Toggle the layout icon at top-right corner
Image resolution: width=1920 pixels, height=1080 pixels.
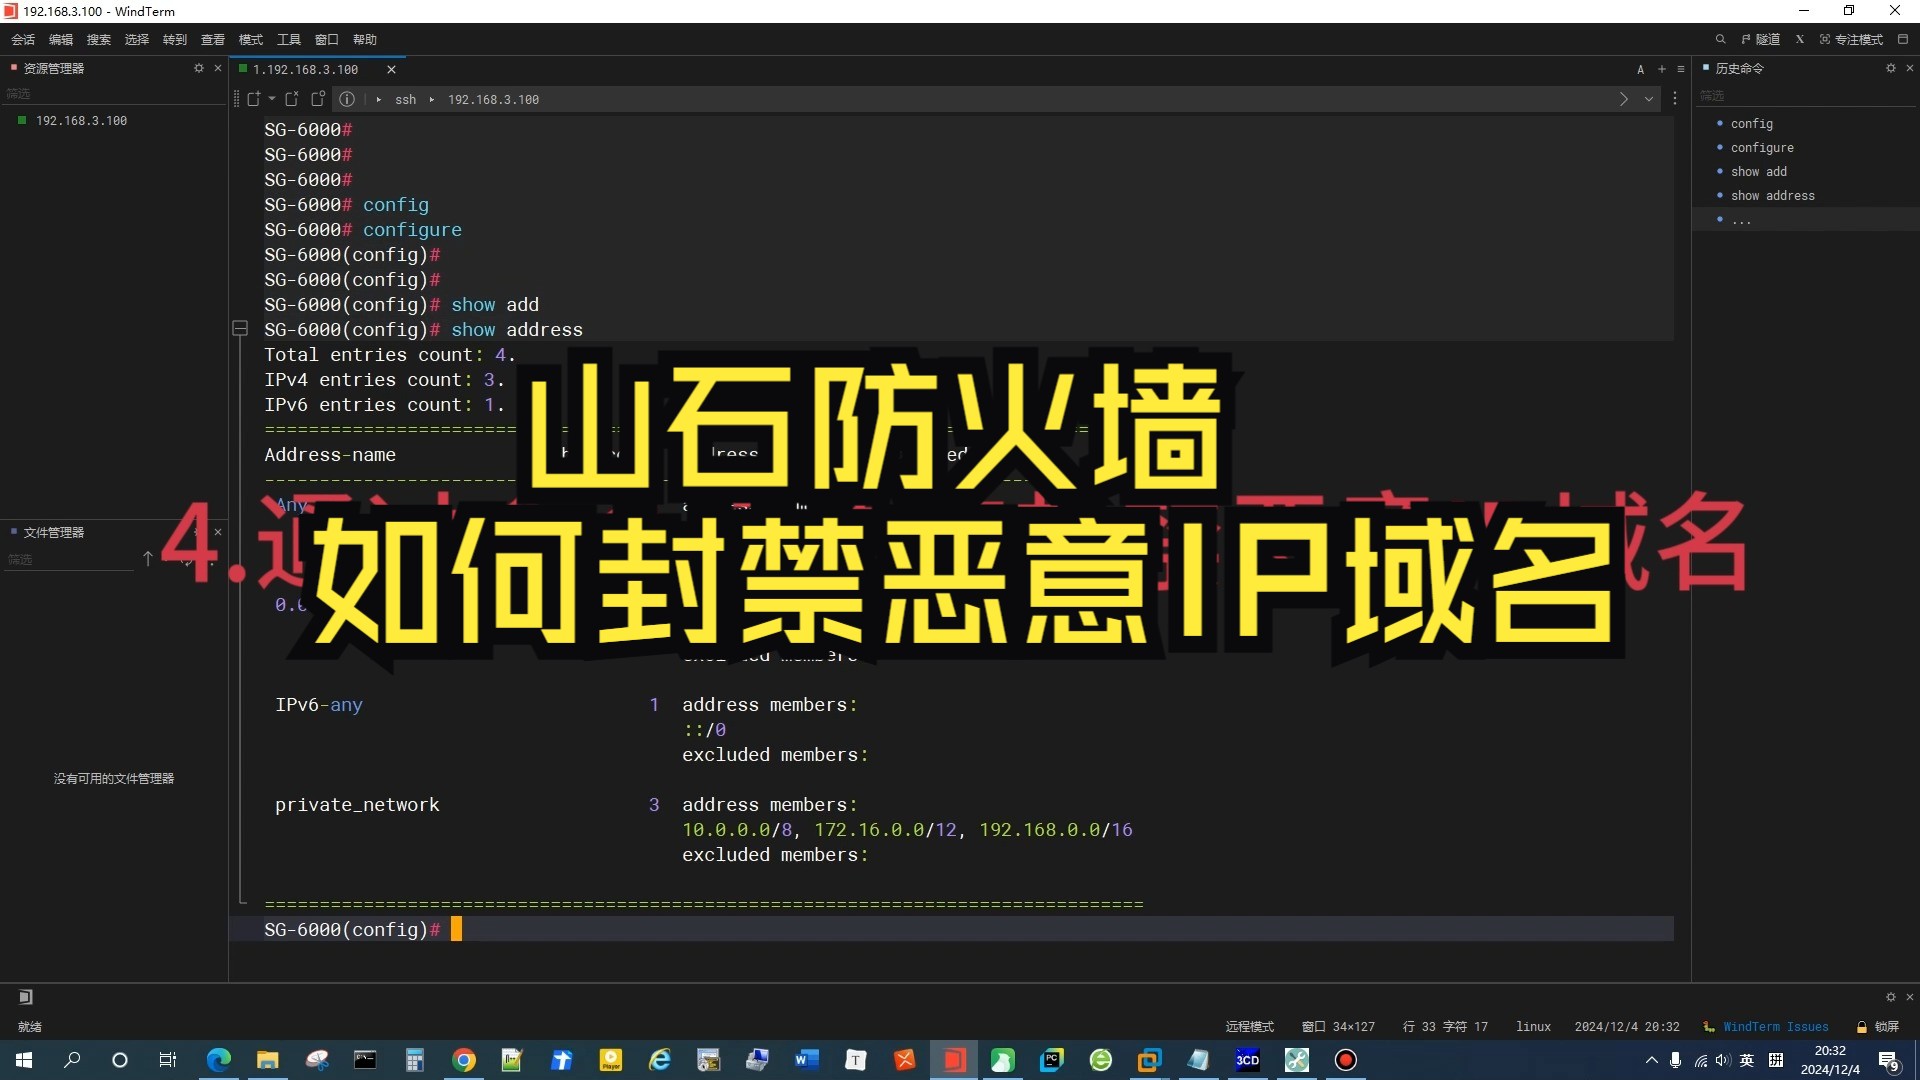pyautogui.click(x=1903, y=39)
